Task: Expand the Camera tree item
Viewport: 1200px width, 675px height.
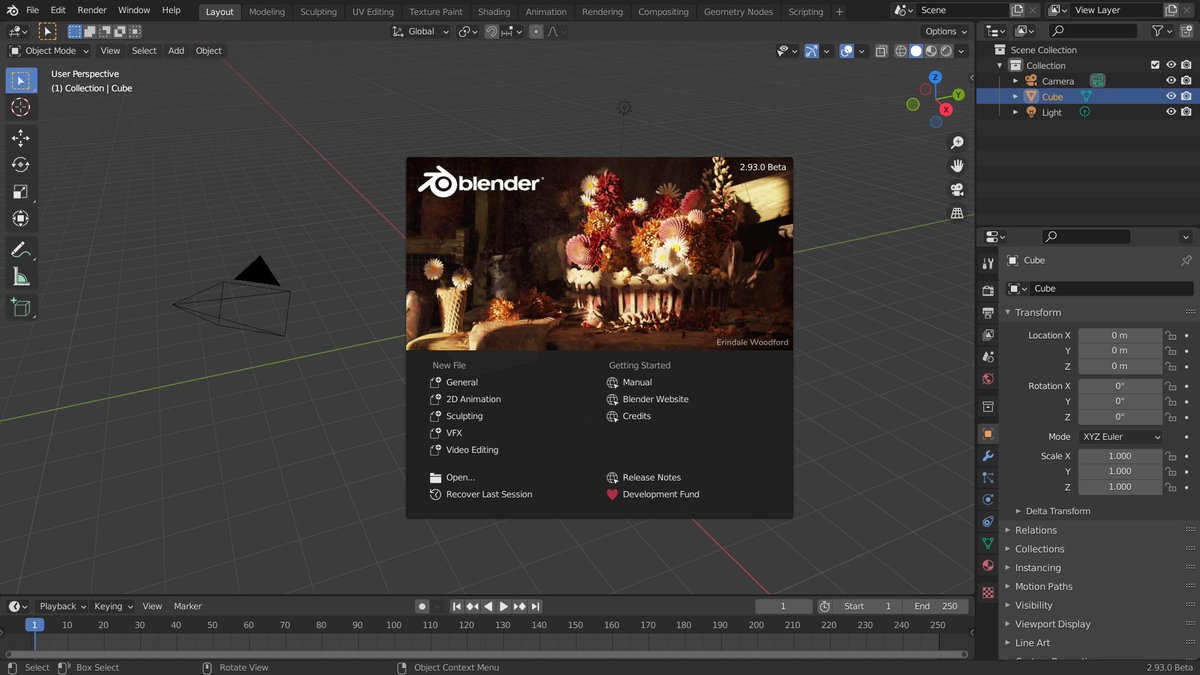Action: pos(1015,81)
